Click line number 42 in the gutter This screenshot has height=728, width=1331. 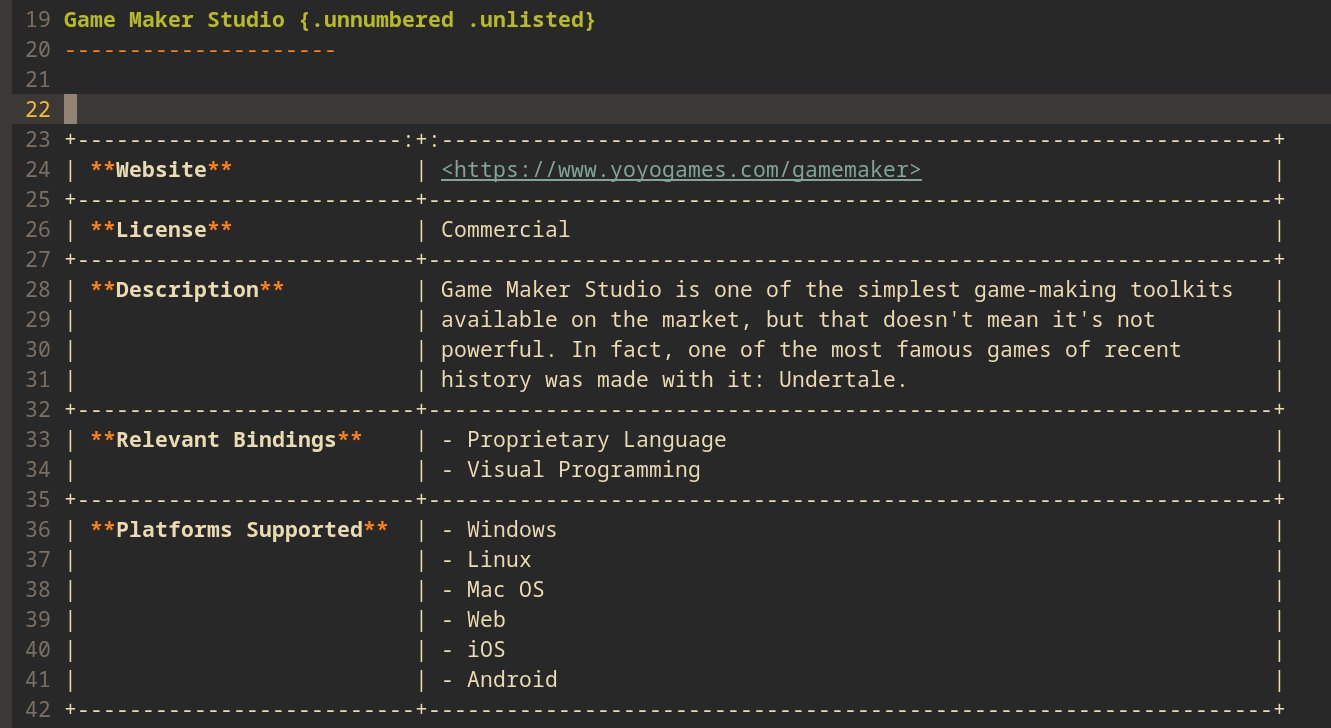38,710
